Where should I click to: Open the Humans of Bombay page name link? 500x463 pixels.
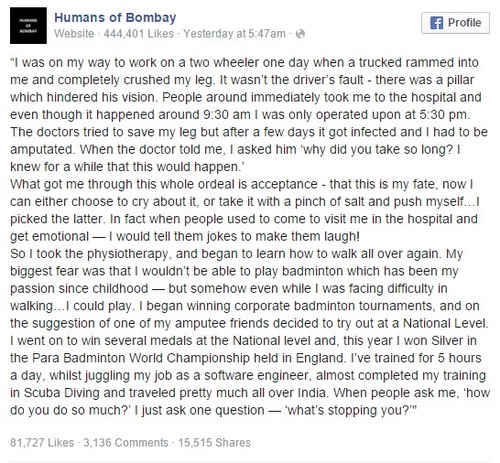(115, 18)
